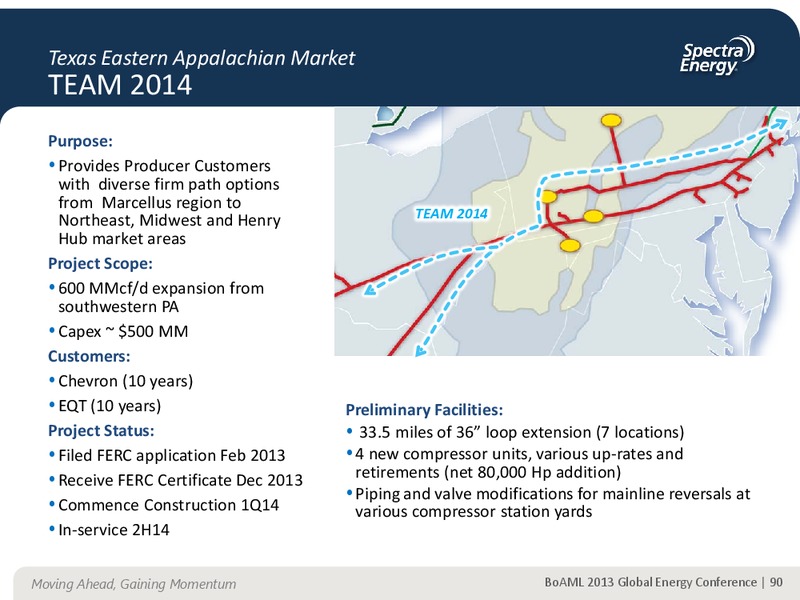Click the blue arrowhead at map's top right
800x600 pixels.
pos(781,123)
